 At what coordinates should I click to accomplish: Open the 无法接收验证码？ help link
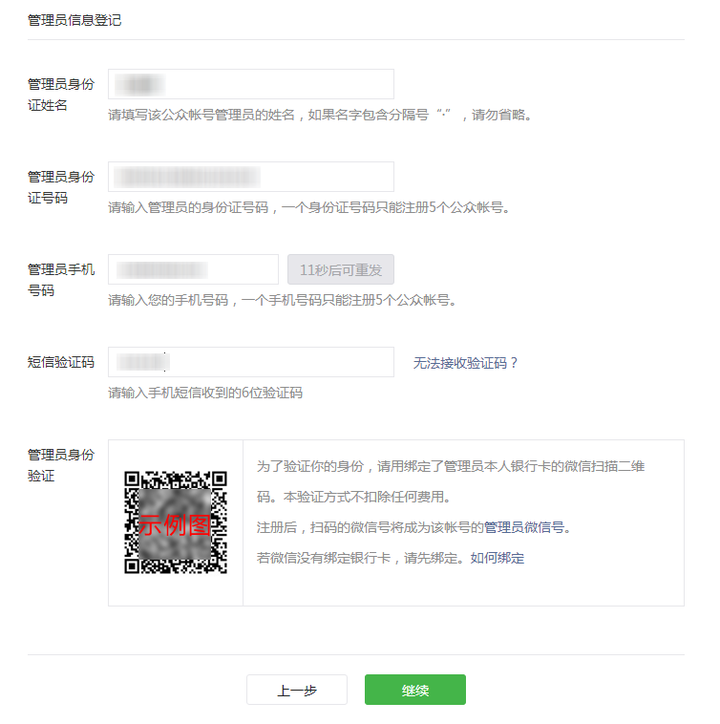coord(465,363)
